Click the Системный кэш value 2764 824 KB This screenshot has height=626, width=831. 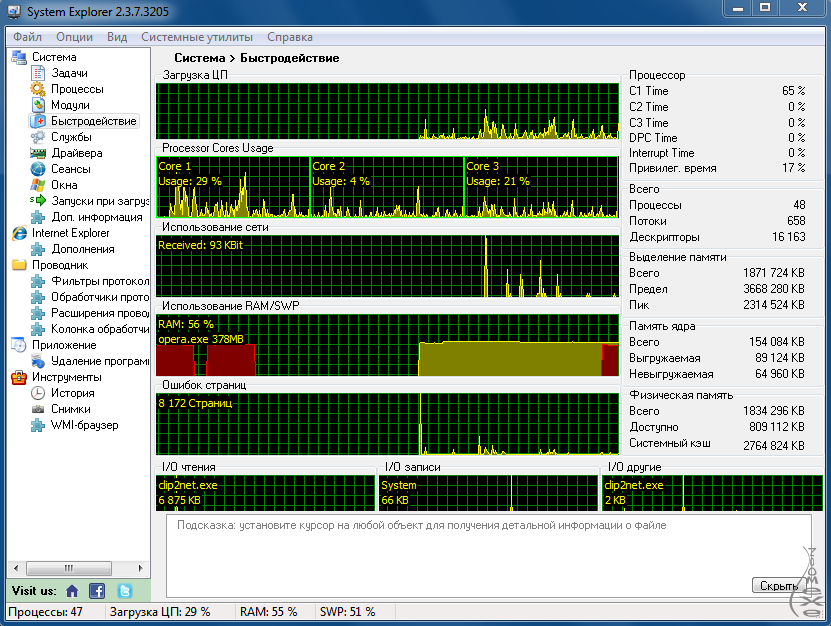tap(774, 446)
